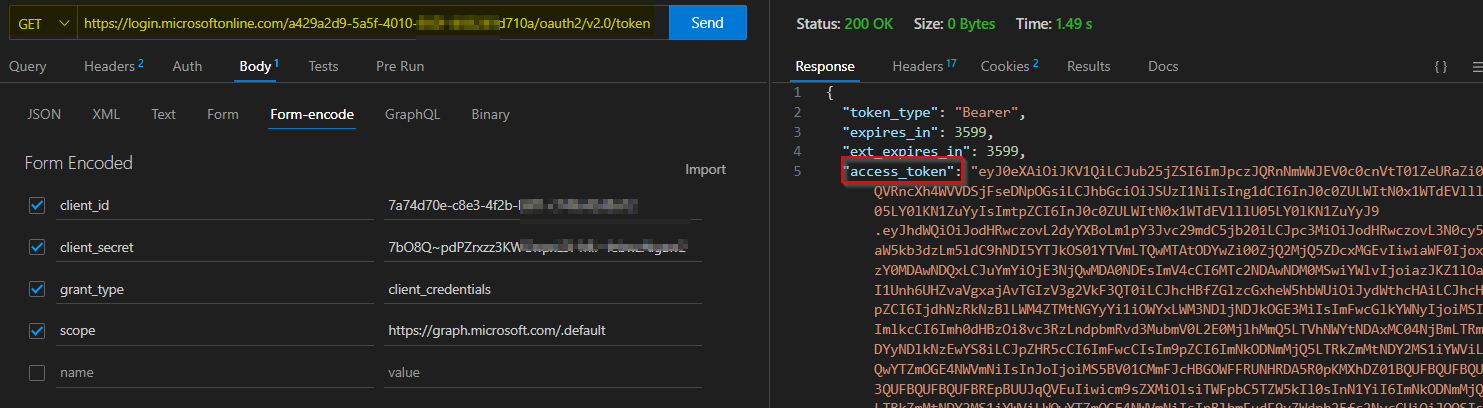Image resolution: width=1483 pixels, height=408 pixels.
Task: Click the "Bearer" value text
Action: click(x=985, y=112)
